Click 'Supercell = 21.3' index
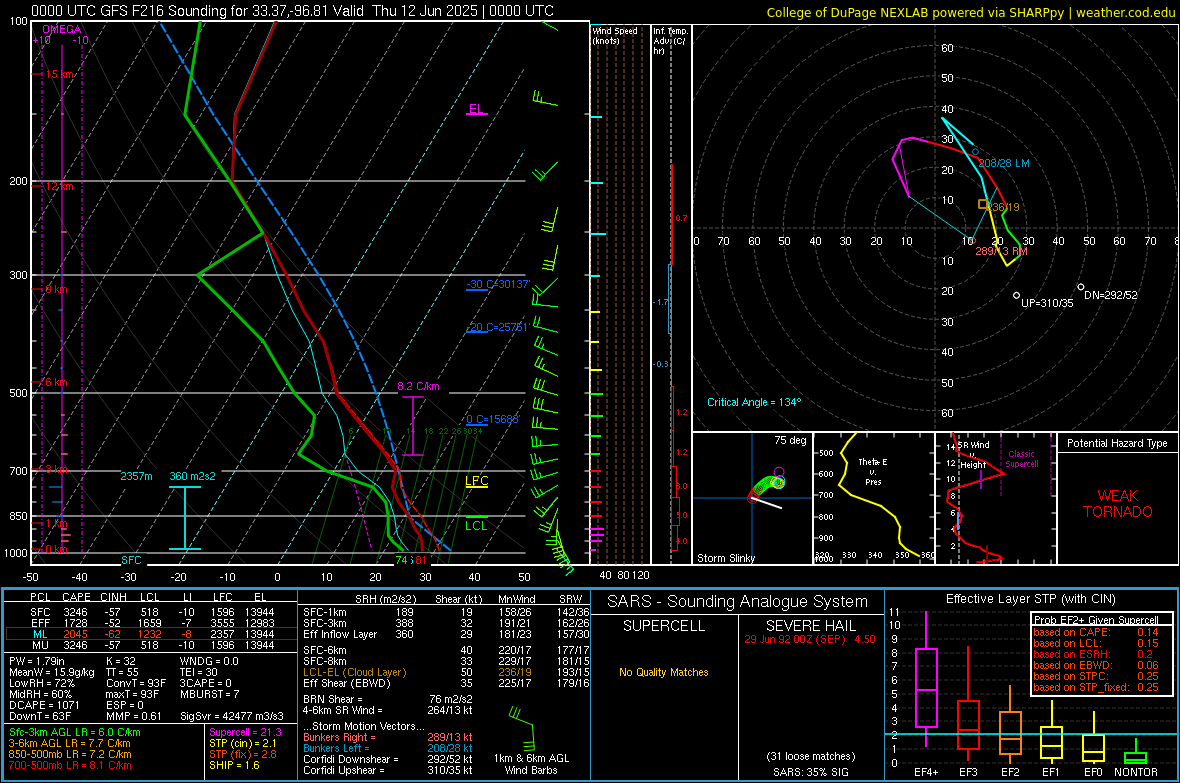The image size is (1180, 783). [x=245, y=732]
